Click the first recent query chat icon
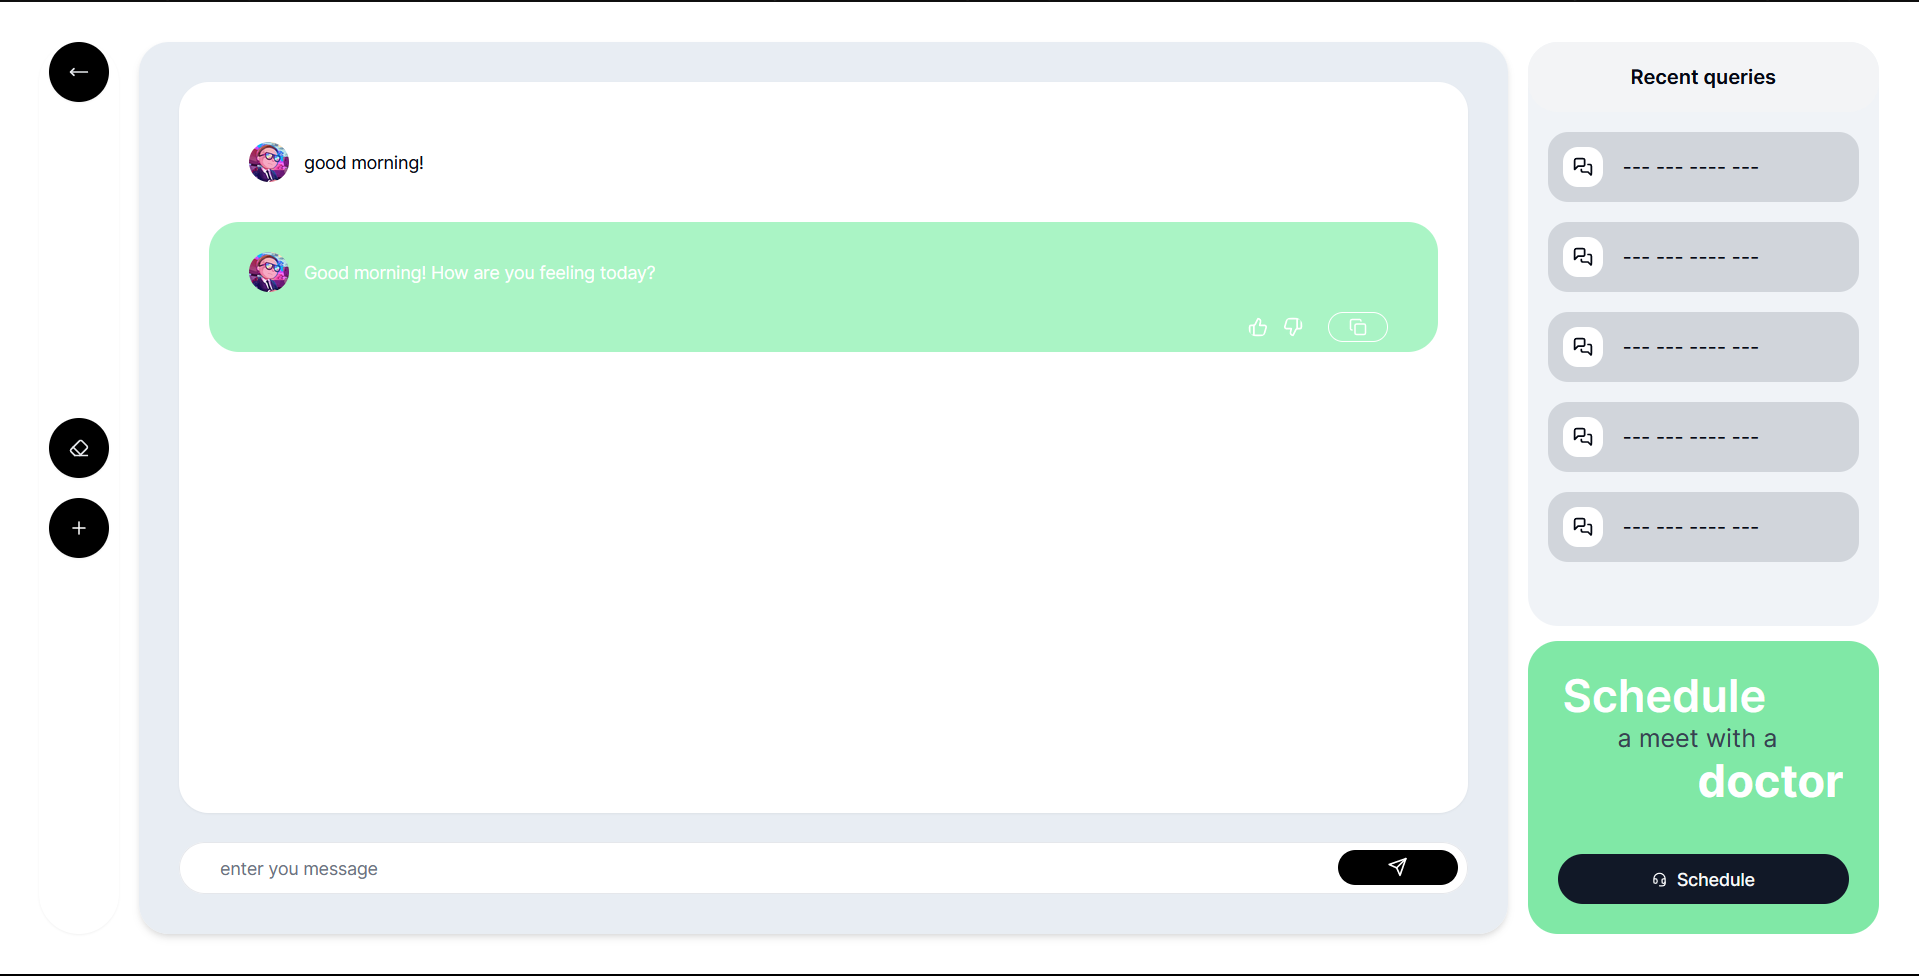Screen dimensions: 1919x976 [x=1583, y=167]
